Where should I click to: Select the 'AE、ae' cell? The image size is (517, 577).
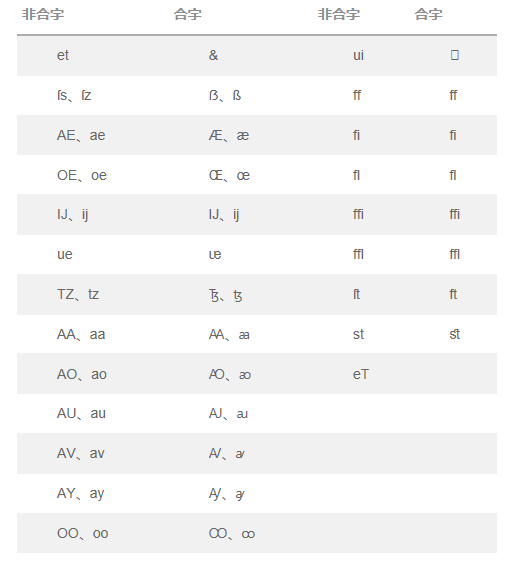pyautogui.click(x=81, y=135)
